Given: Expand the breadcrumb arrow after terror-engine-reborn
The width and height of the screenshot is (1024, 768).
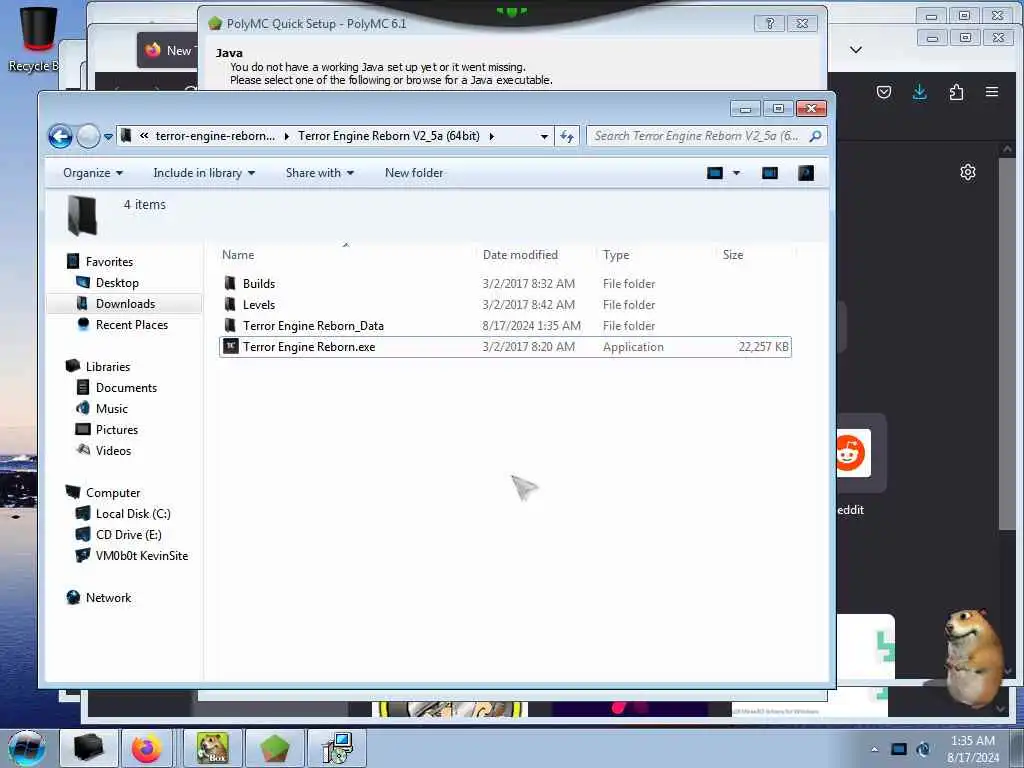Looking at the screenshot, I should (x=286, y=136).
